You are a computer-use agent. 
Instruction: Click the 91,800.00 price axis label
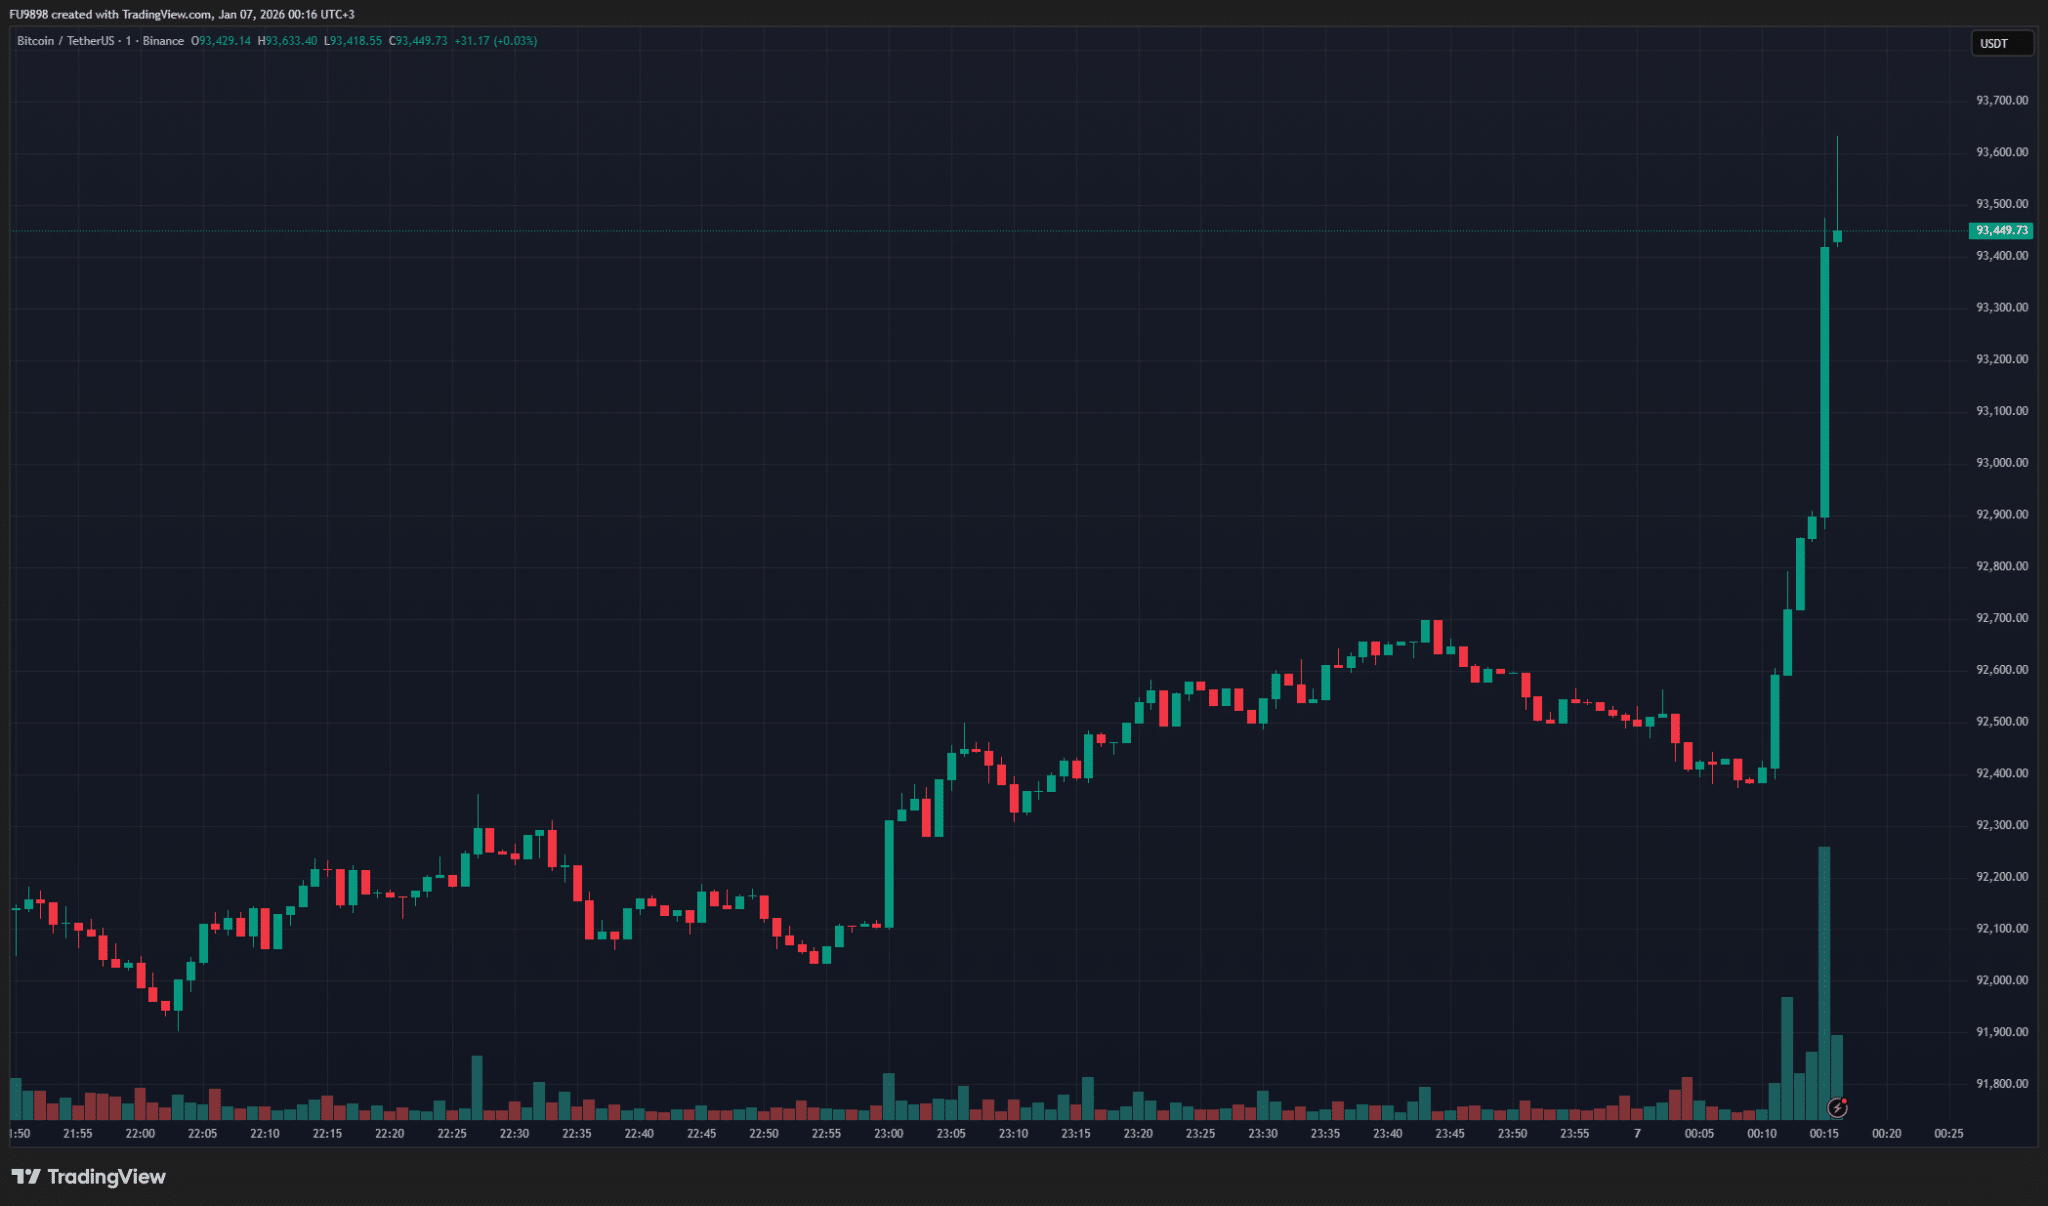tap(2001, 1083)
